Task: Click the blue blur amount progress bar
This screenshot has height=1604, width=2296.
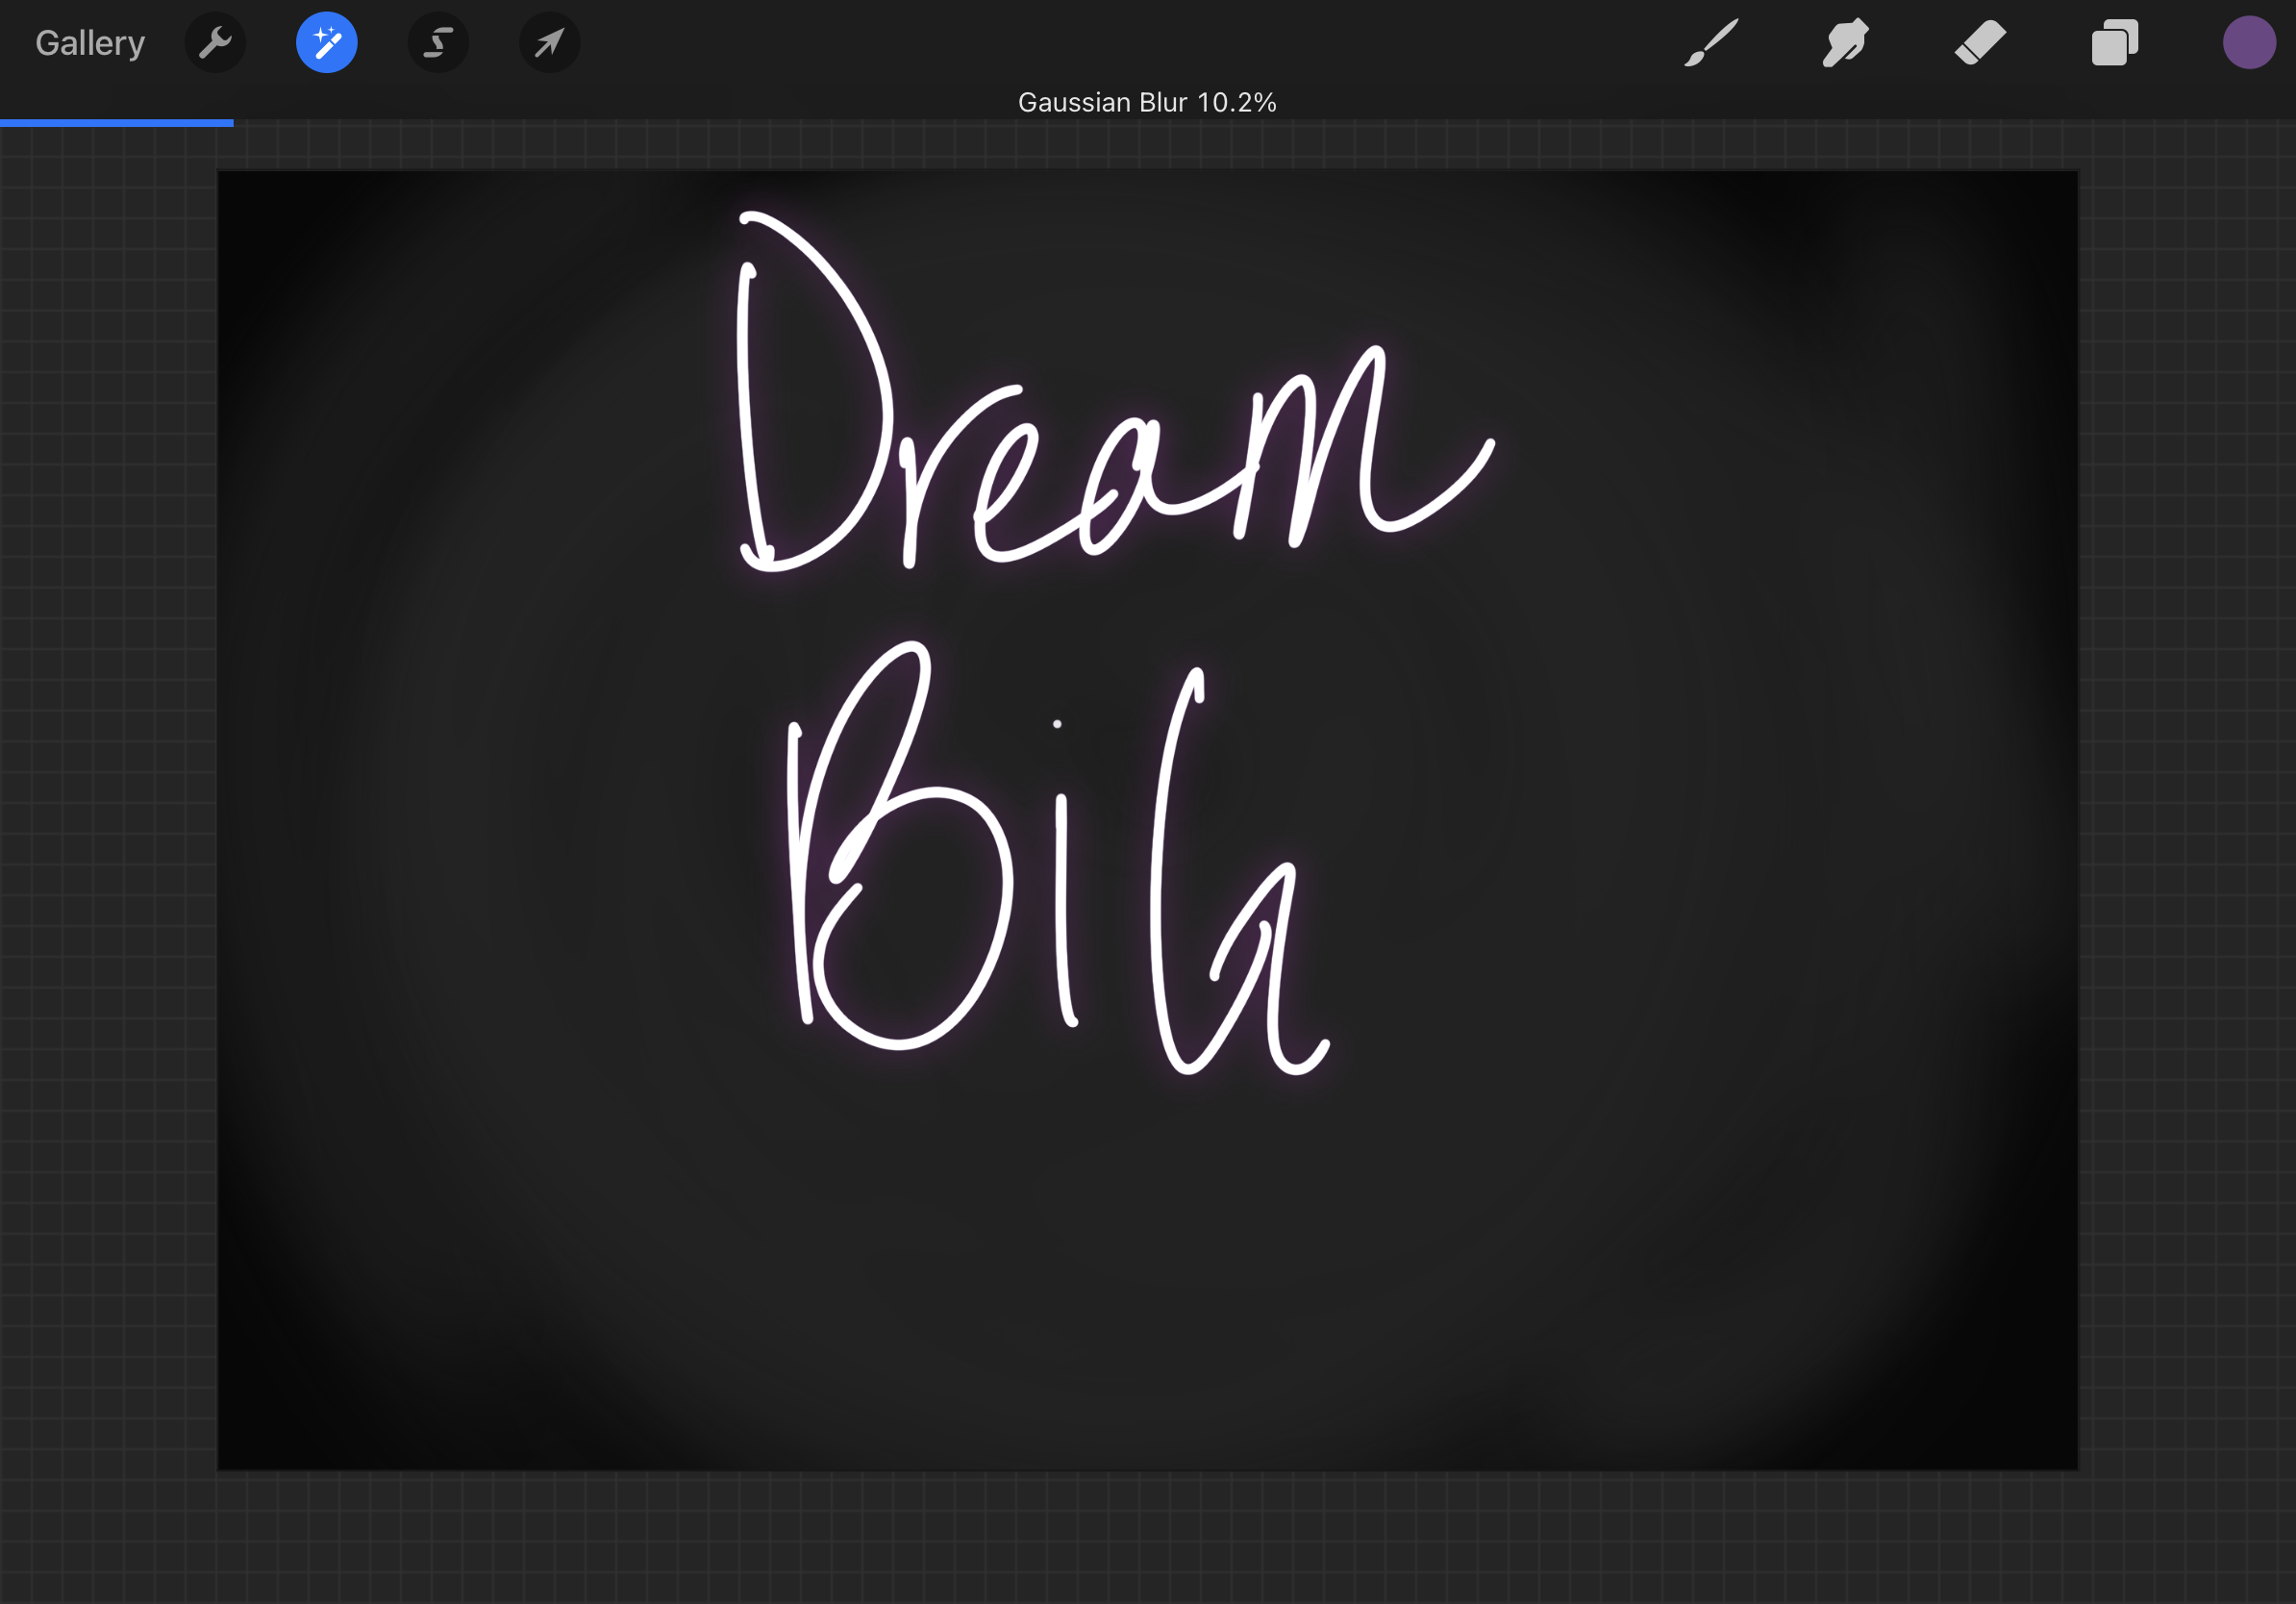Action: (x=117, y=123)
